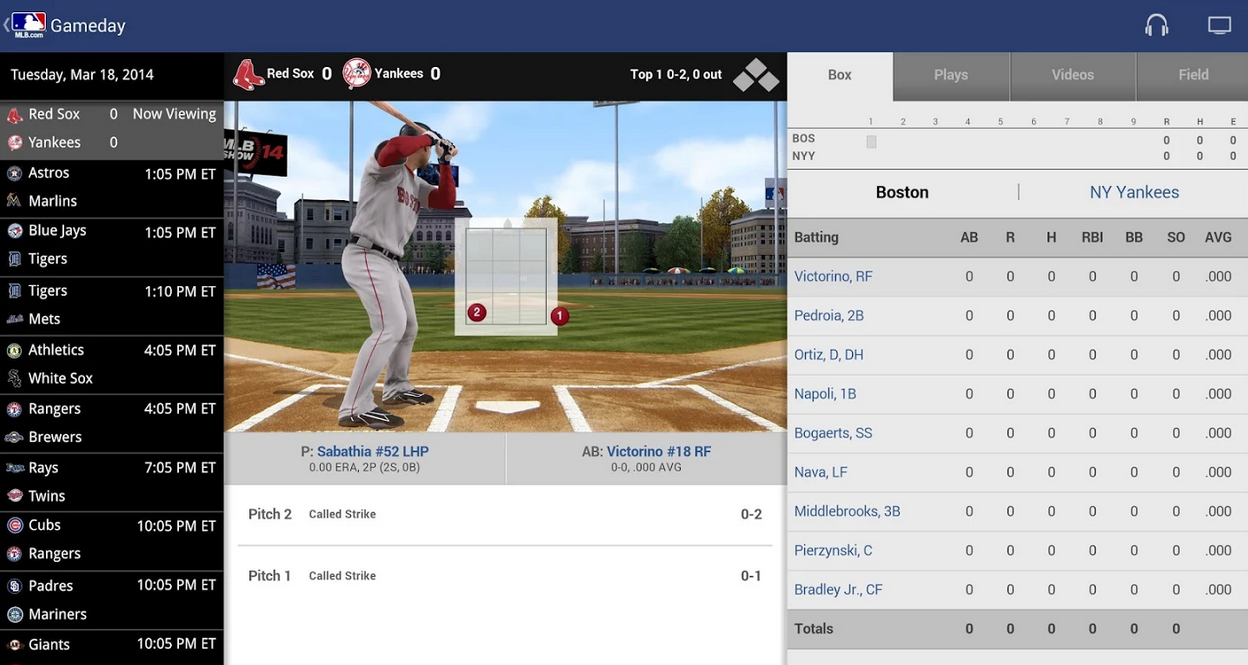Select the Astros vs Marlins game
The image size is (1248, 665).
coord(112,188)
